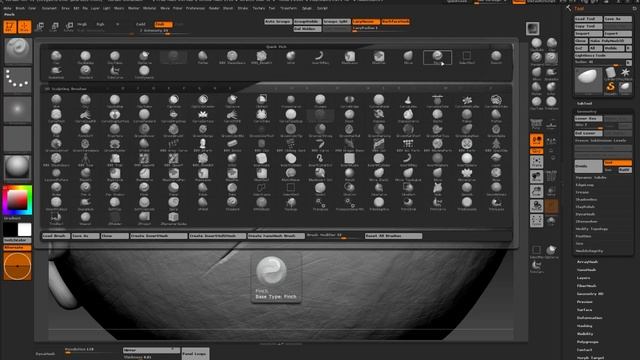Click the Divide button in Geometry
The height and width of the screenshot is (360, 640).
point(588,166)
